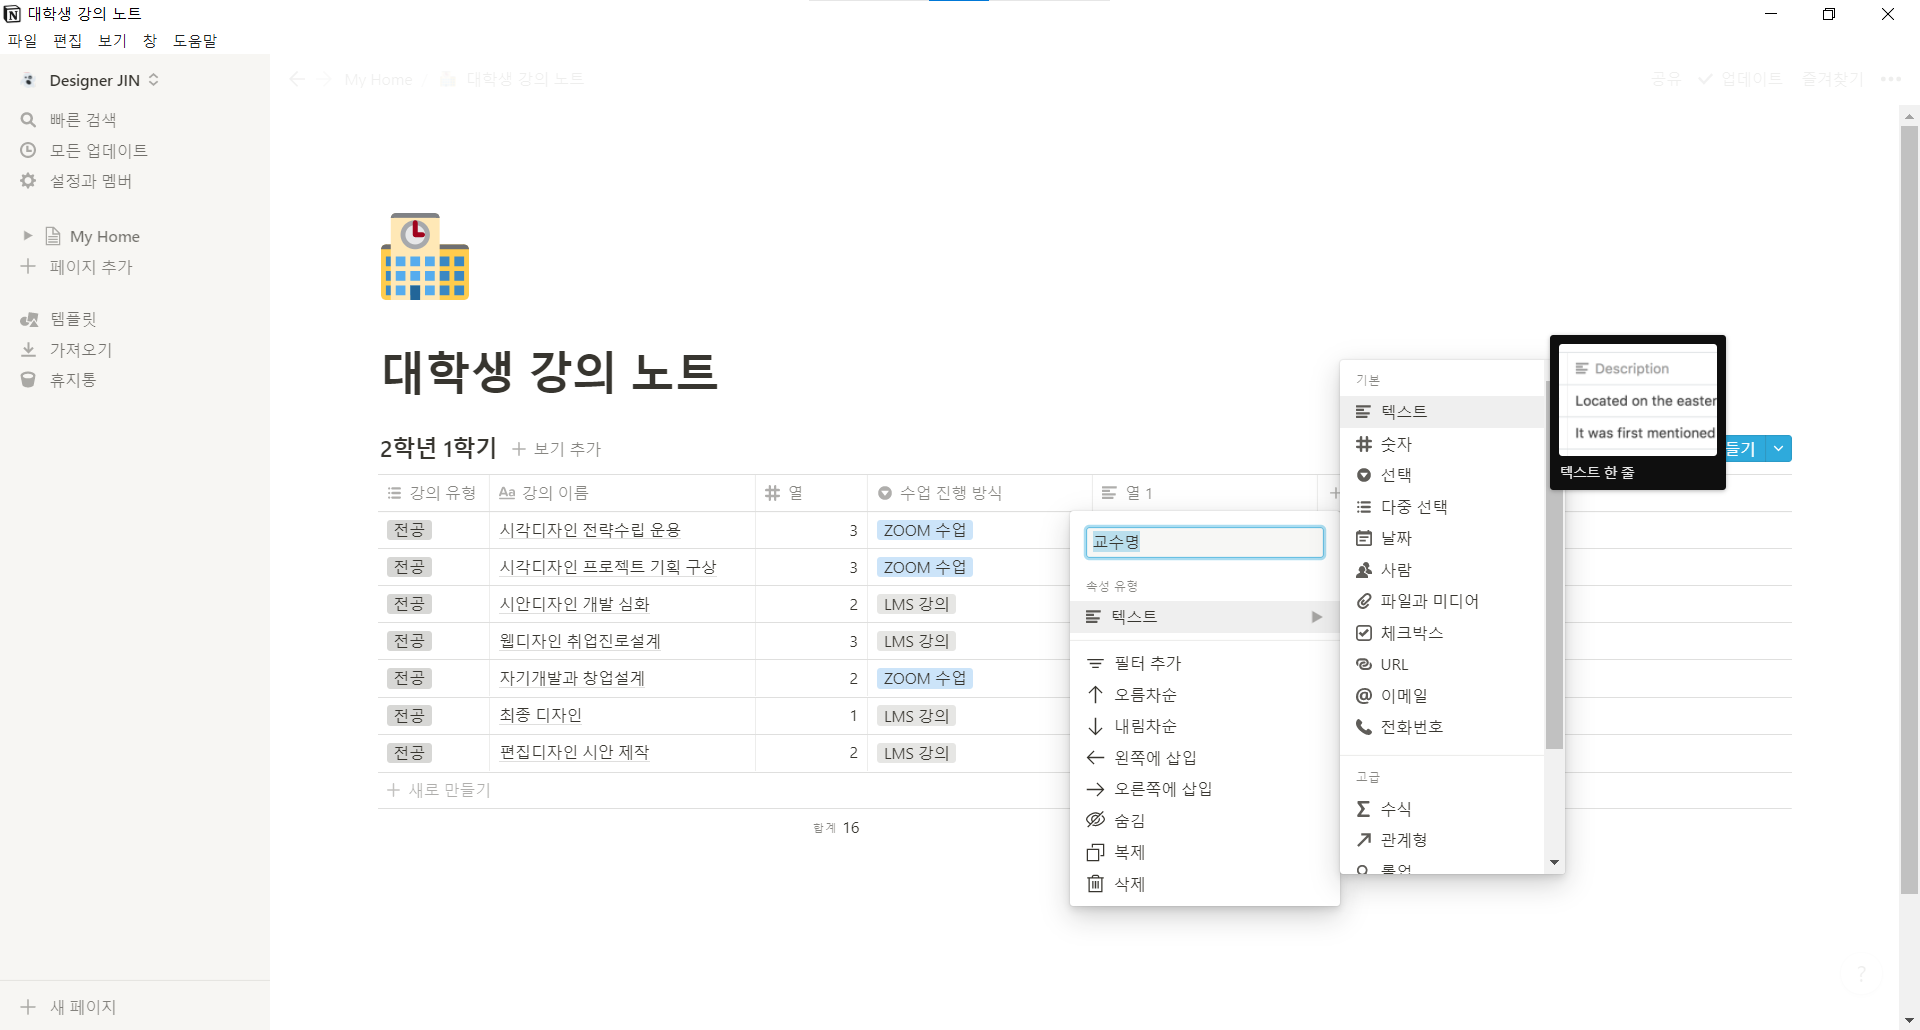Choose 다중 선택 multi-select type
The height and width of the screenshot is (1030, 1920).
pos(1442,507)
